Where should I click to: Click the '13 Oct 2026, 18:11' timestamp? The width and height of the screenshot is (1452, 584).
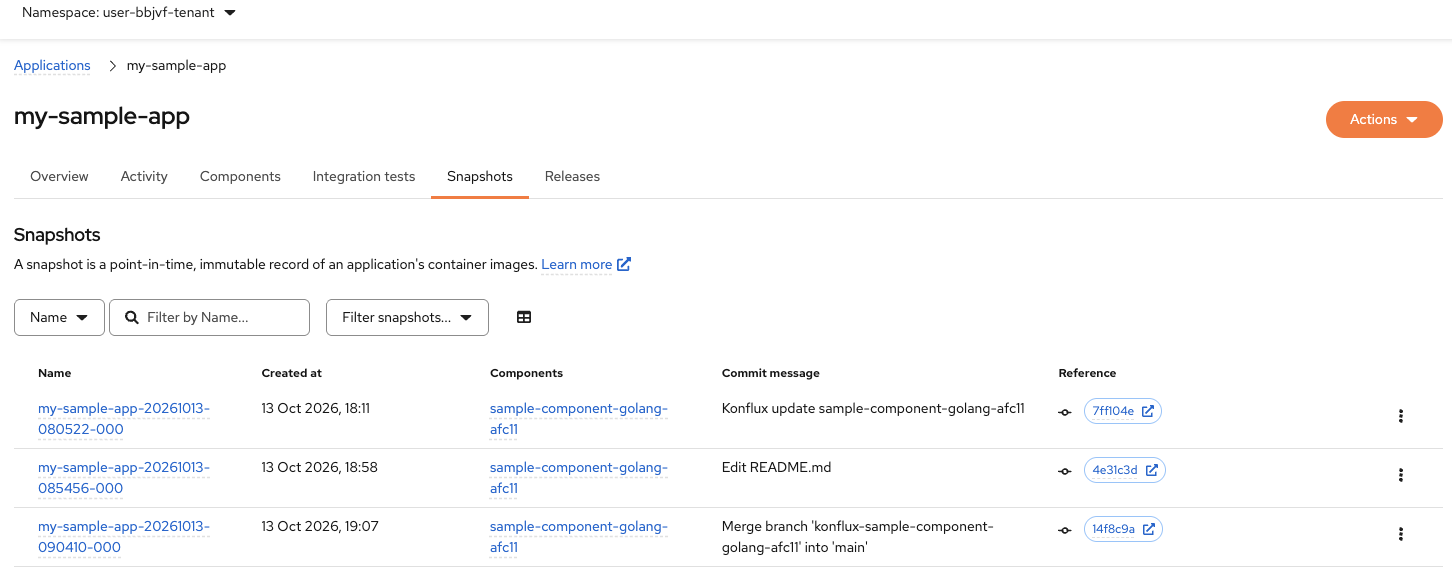coord(315,408)
